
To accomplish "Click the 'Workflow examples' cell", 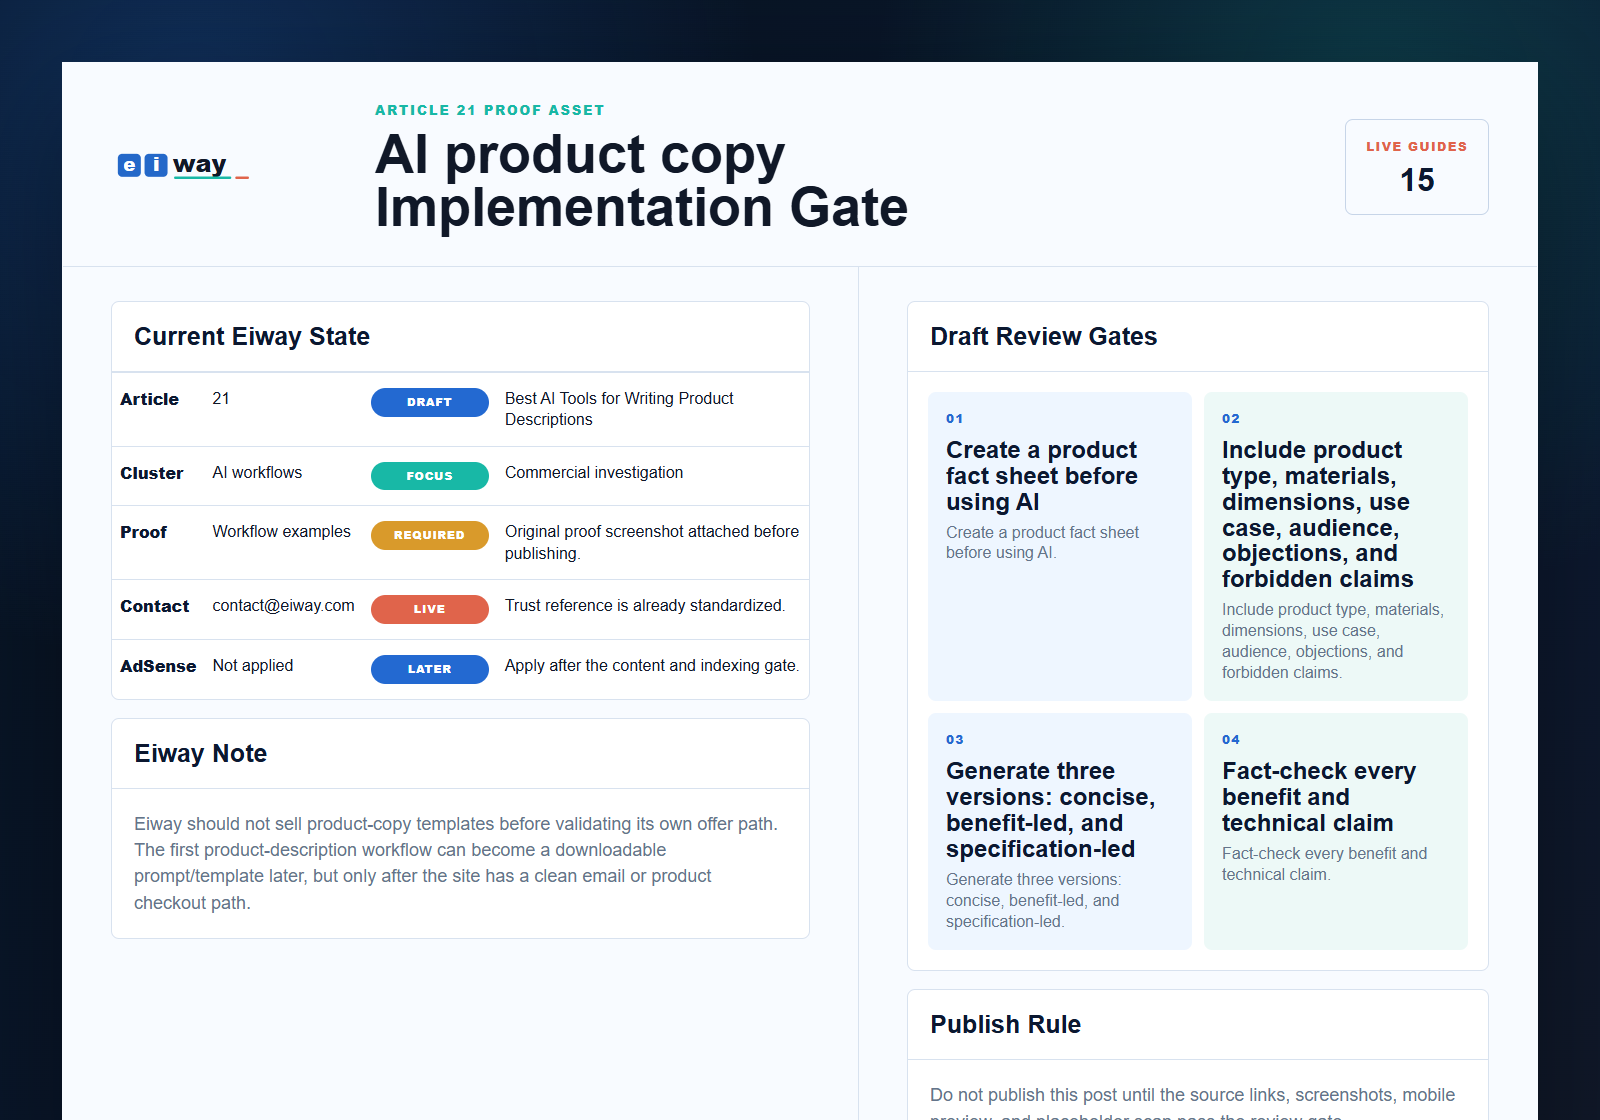I will 281,531.
